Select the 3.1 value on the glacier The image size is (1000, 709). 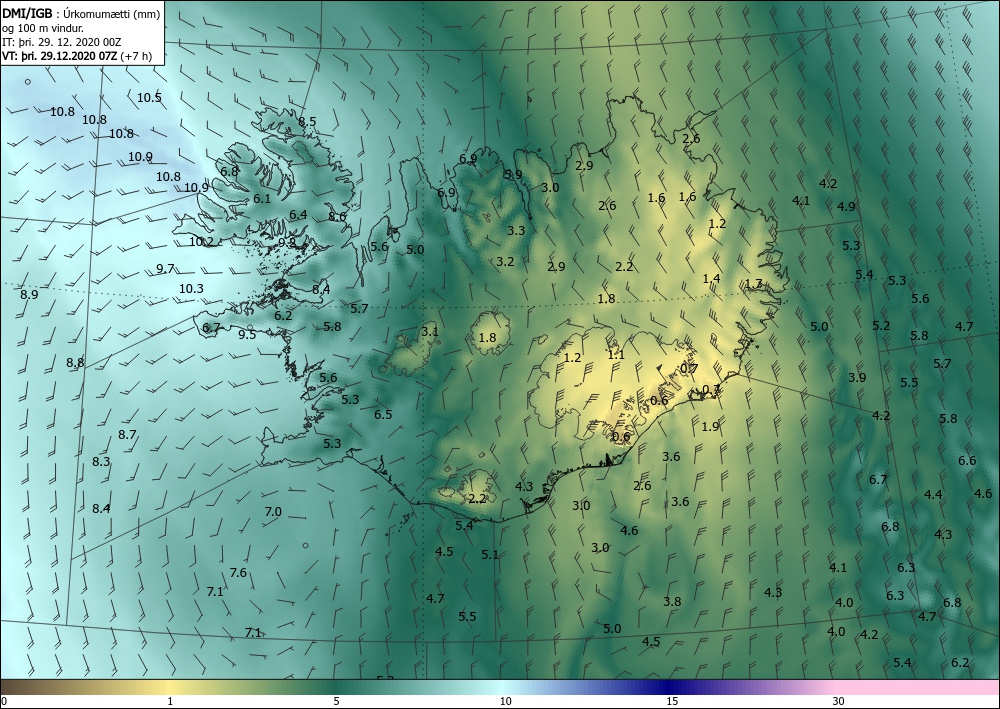click(x=430, y=332)
